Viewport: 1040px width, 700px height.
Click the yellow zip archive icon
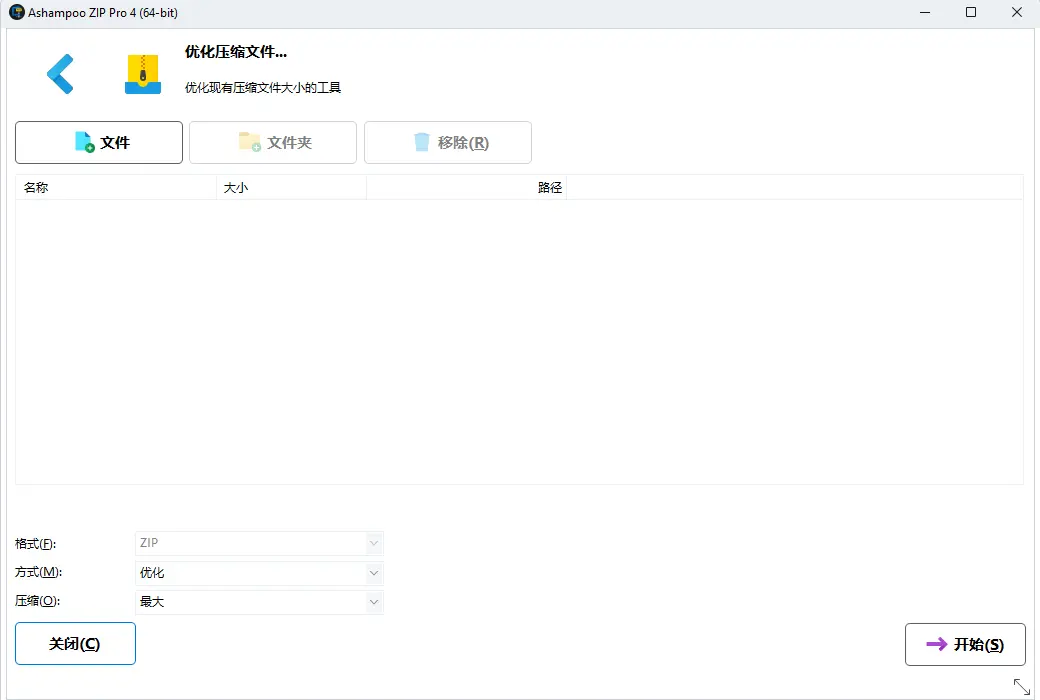click(x=143, y=74)
